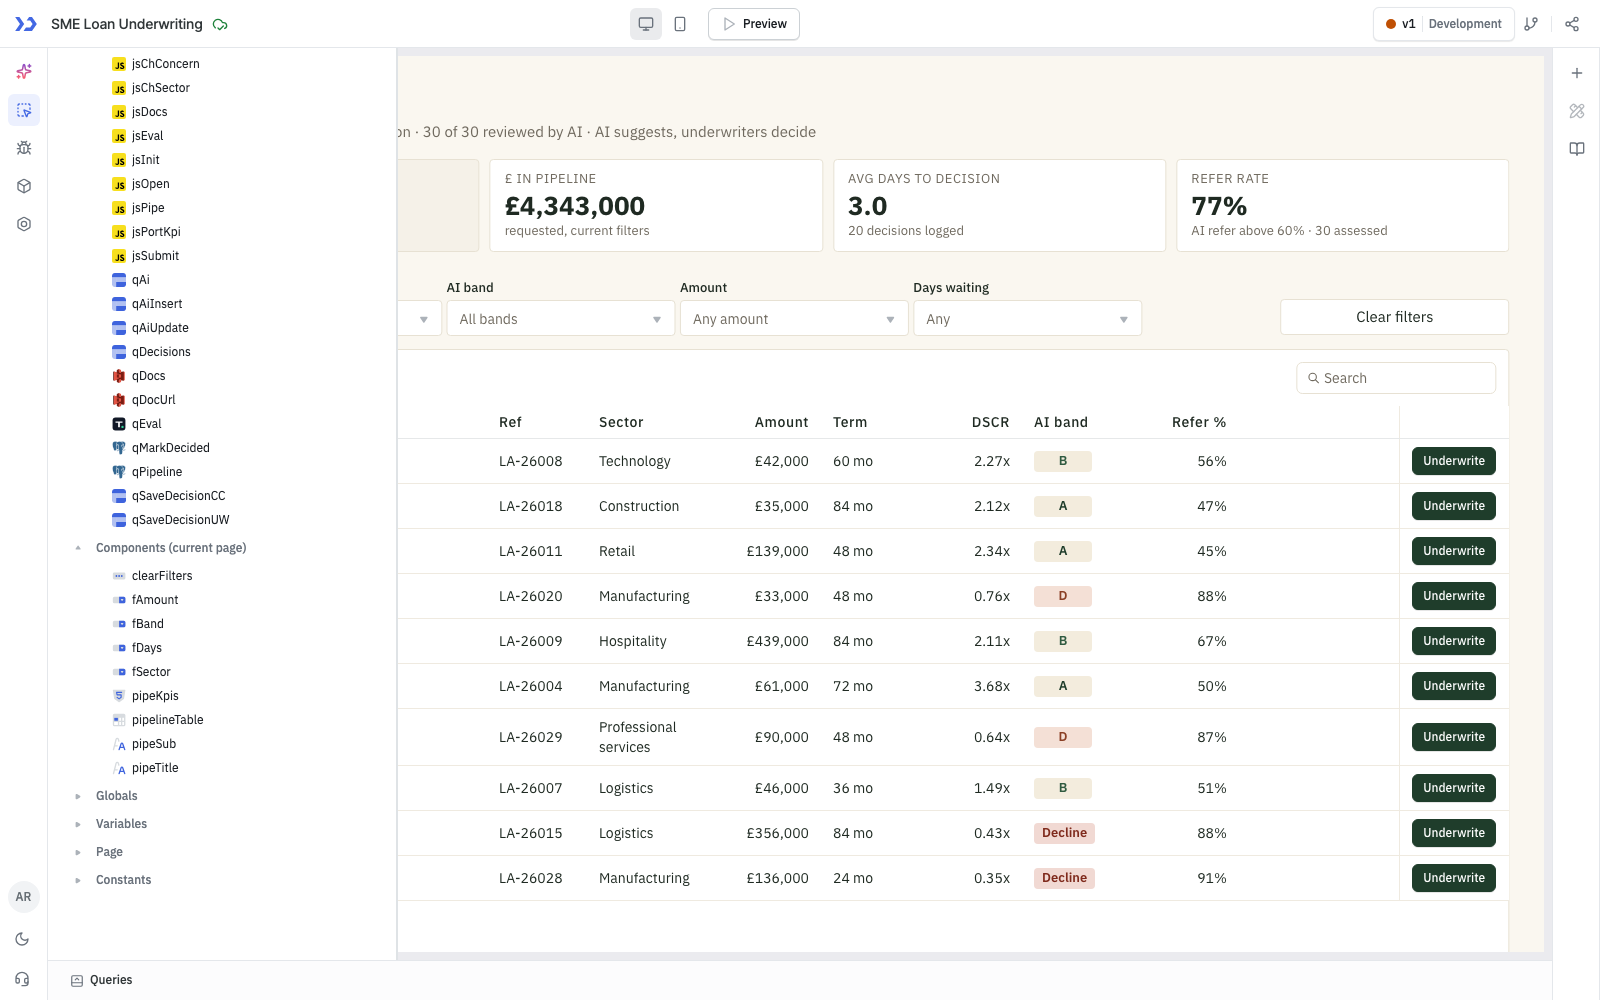Click the cloud sync status icon
The image size is (1600, 1000).
click(x=220, y=24)
